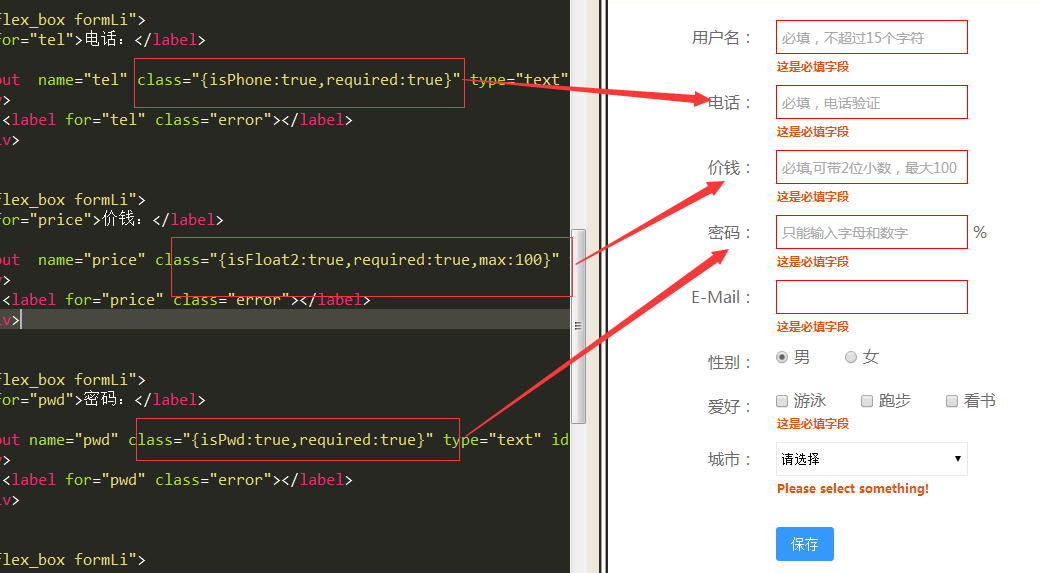Screen dimensions: 1040x573
Task: Click the error message under 爱好 checkboxes
Action: [812, 424]
